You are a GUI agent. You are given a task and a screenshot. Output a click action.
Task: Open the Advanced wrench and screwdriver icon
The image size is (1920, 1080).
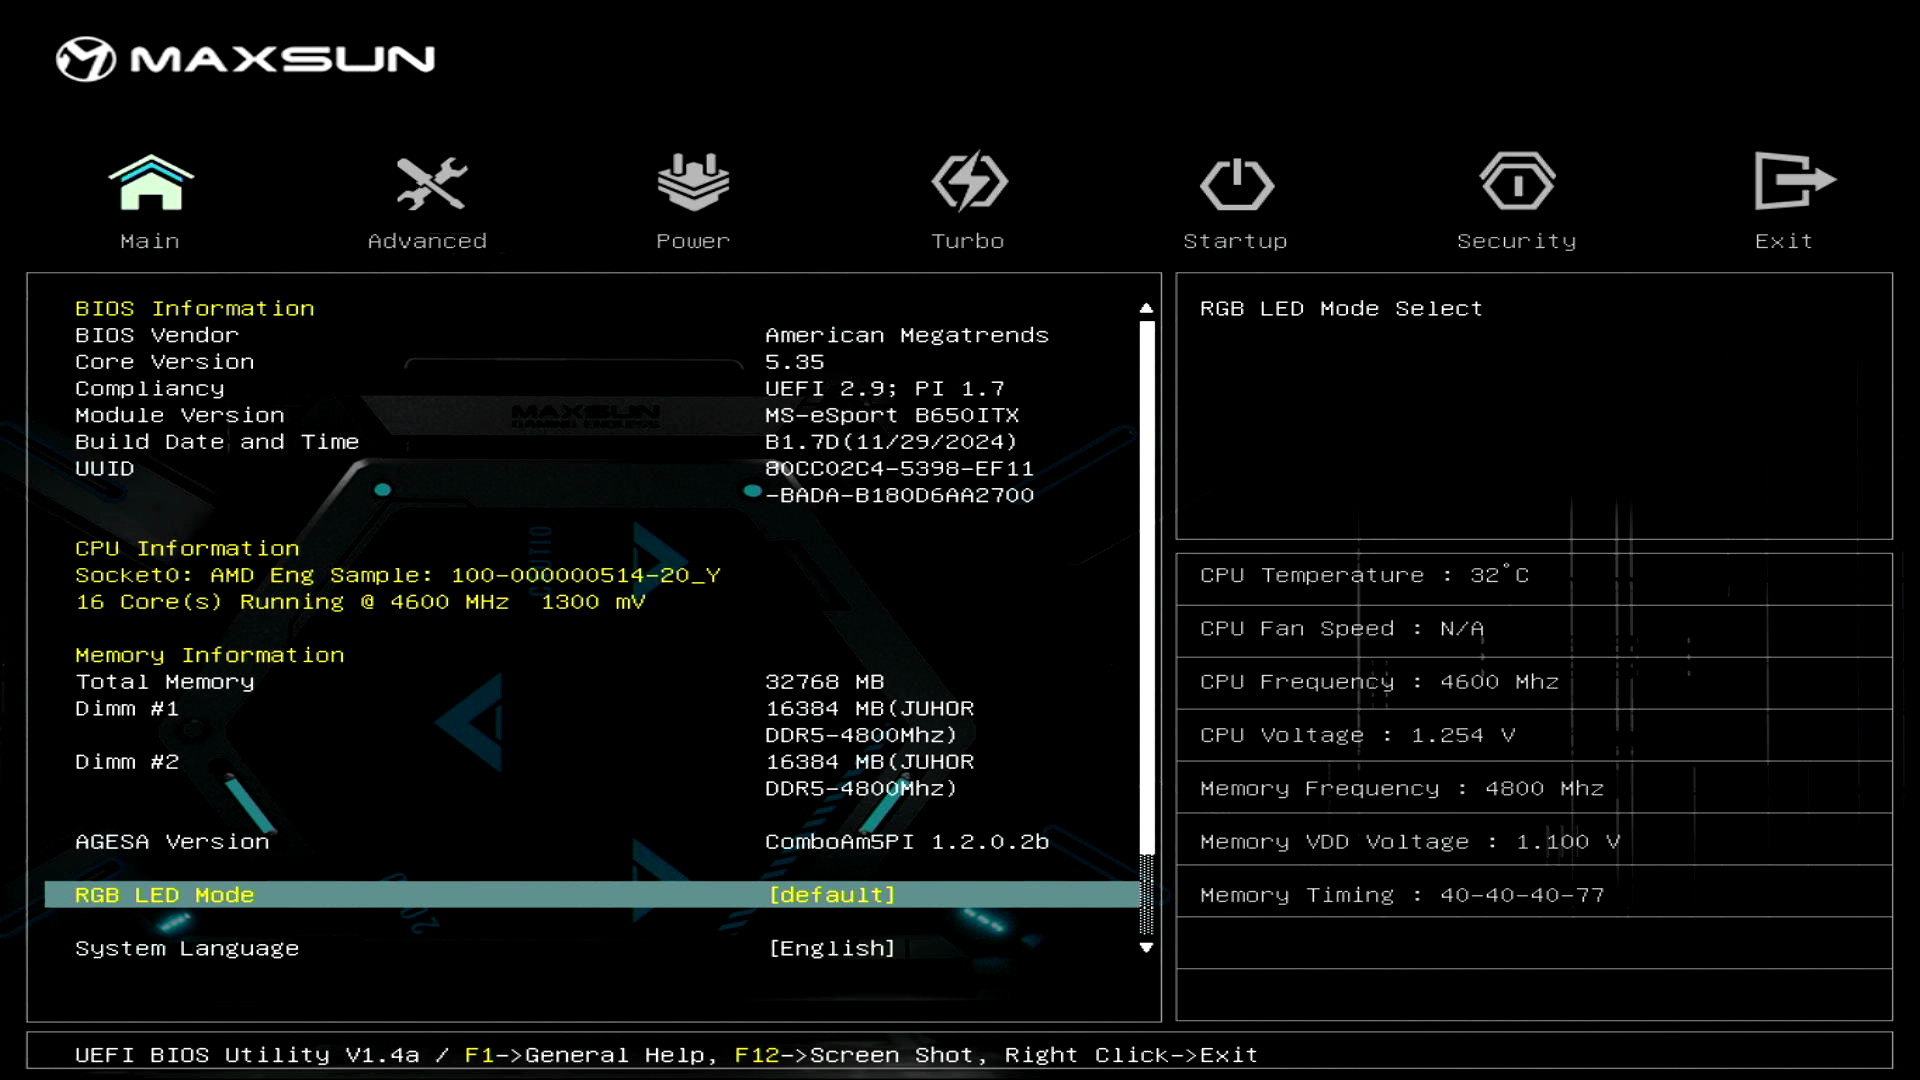[430, 183]
